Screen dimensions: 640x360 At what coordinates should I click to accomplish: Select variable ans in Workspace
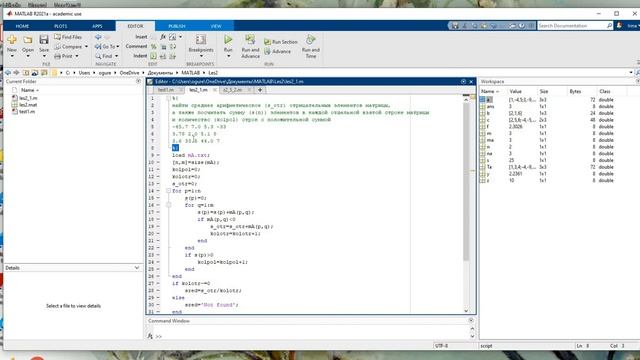490,107
